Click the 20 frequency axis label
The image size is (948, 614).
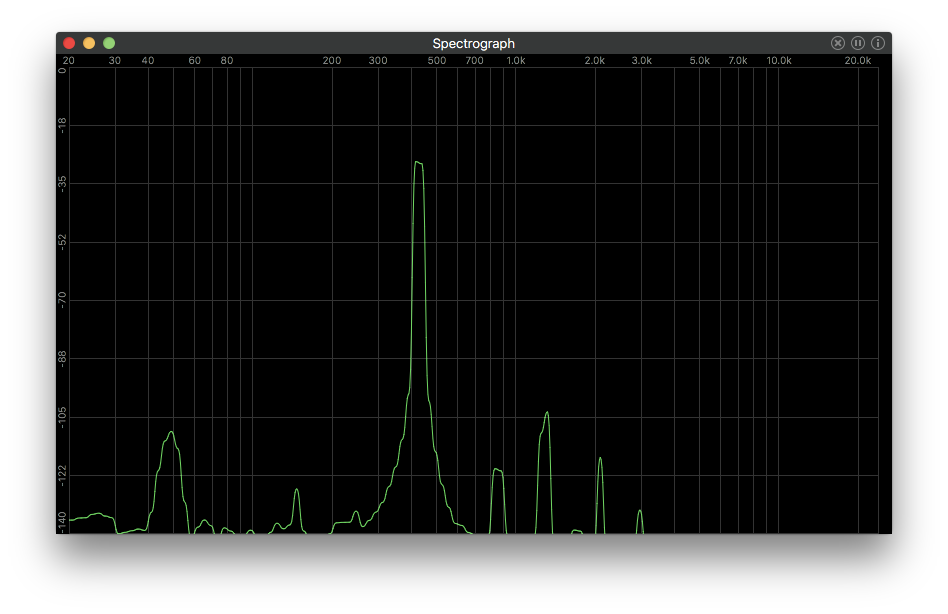(x=69, y=60)
